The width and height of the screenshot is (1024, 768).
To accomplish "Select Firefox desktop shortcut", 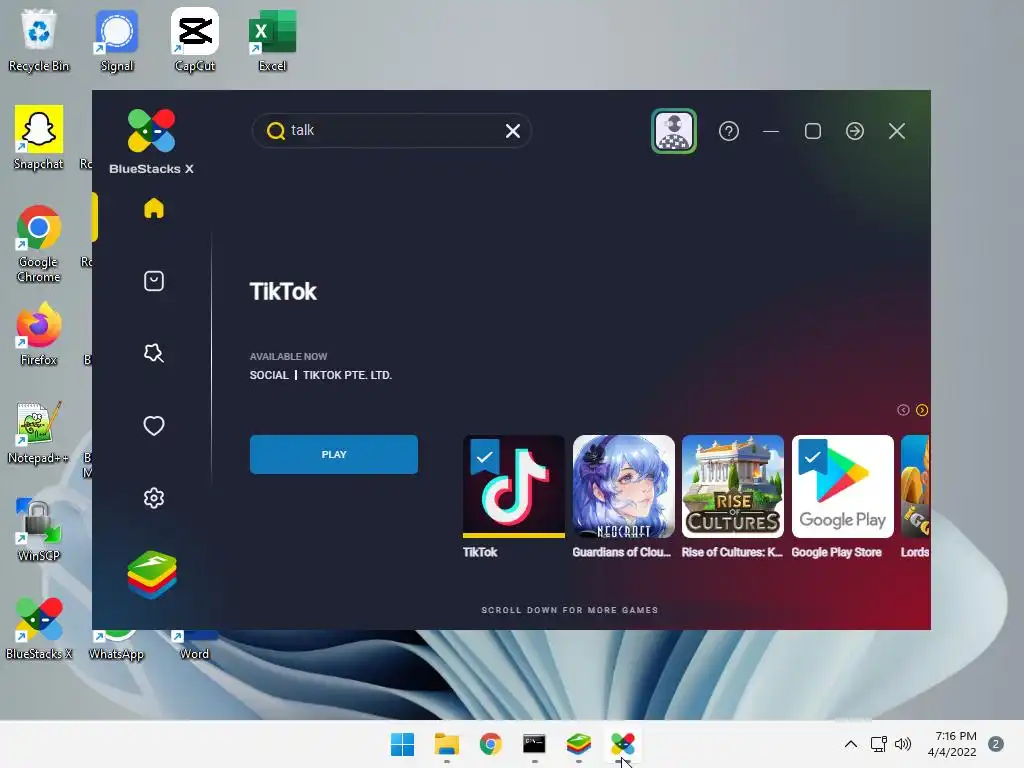I will coord(39,334).
